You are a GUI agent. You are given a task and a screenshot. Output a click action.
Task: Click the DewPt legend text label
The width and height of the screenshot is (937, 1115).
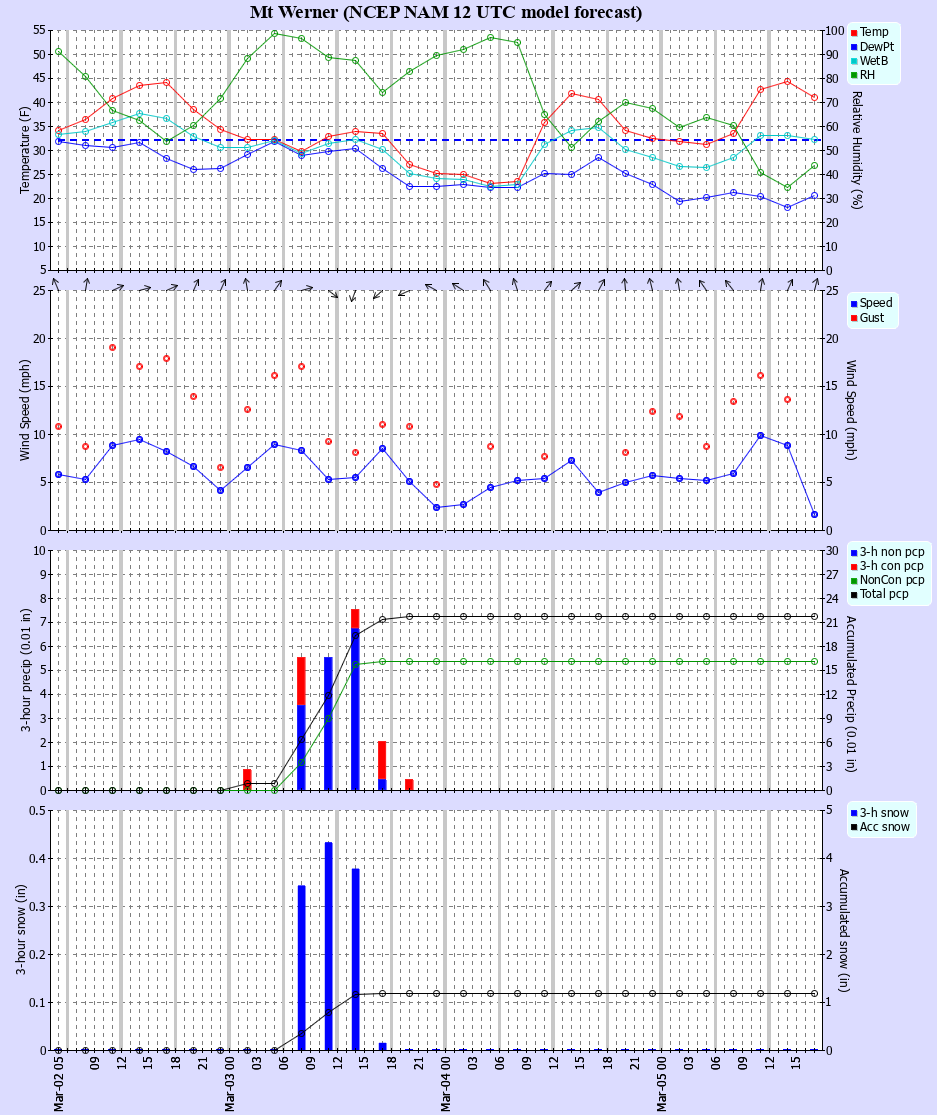click(x=878, y=46)
